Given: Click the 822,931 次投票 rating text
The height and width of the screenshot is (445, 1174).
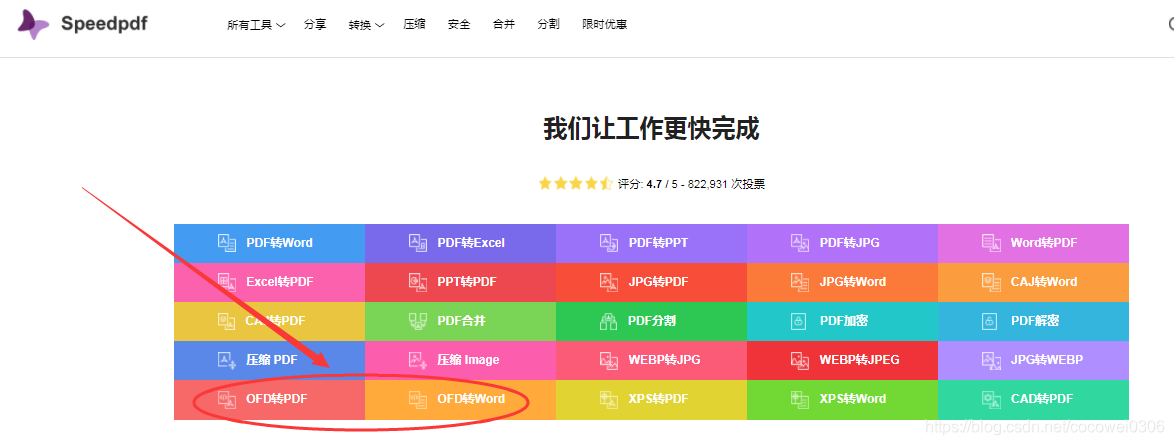Looking at the screenshot, I should 726,184.
